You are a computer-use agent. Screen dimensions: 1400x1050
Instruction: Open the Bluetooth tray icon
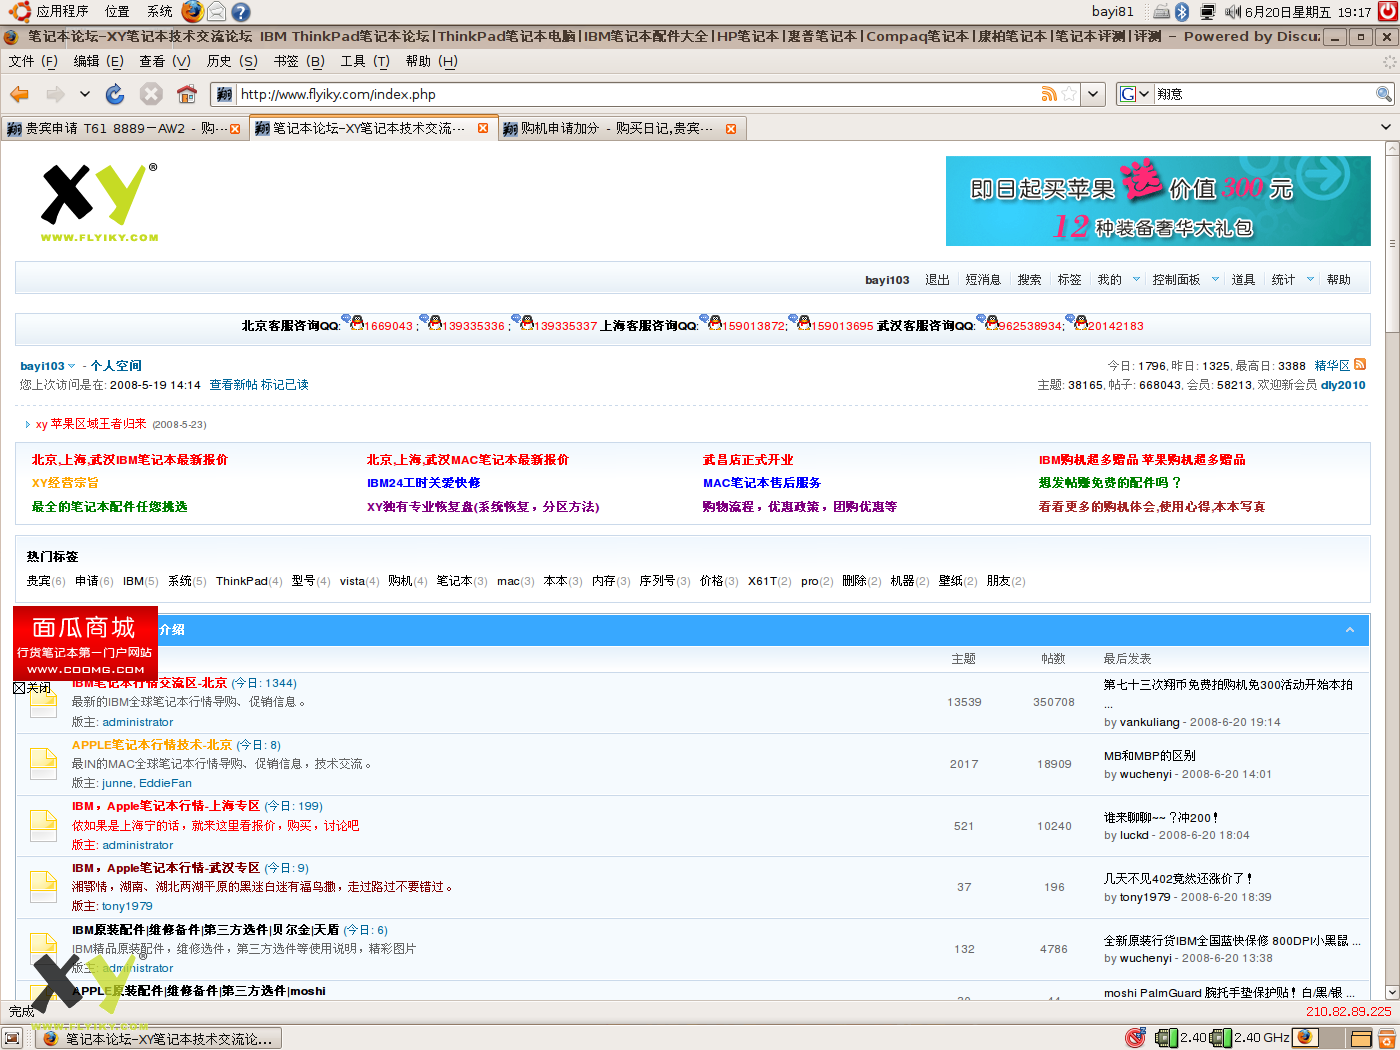1182,12
